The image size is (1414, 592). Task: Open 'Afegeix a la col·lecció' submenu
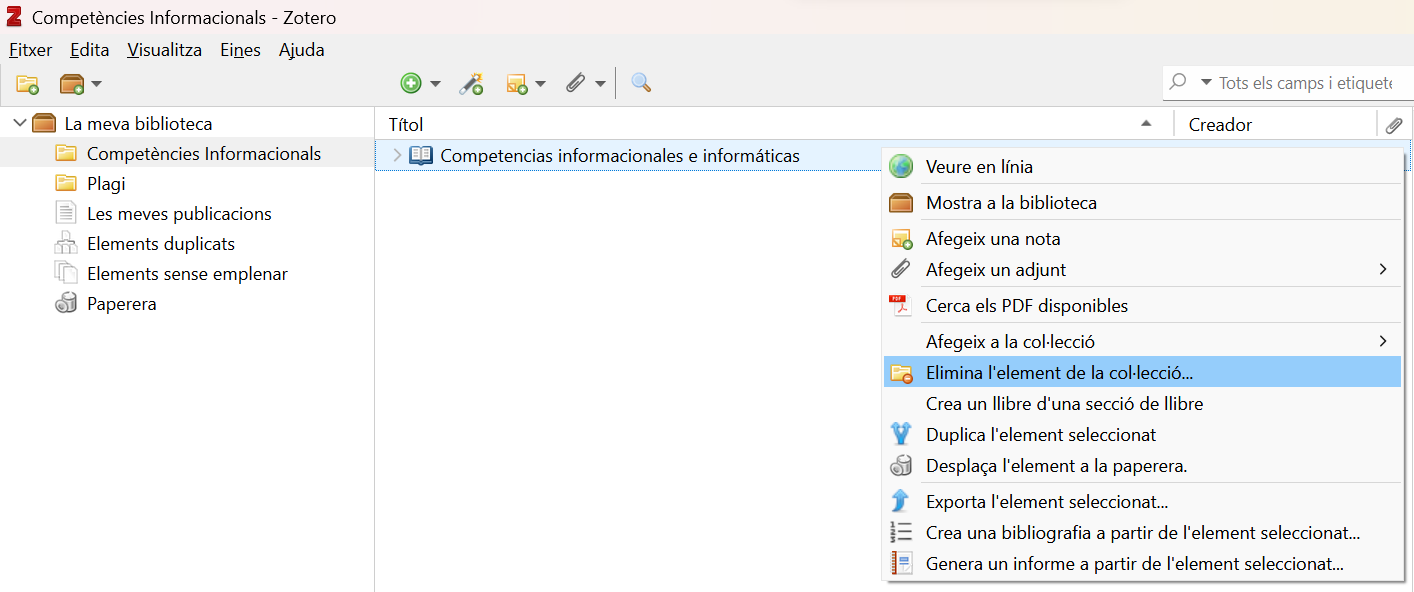[1142, 342]
